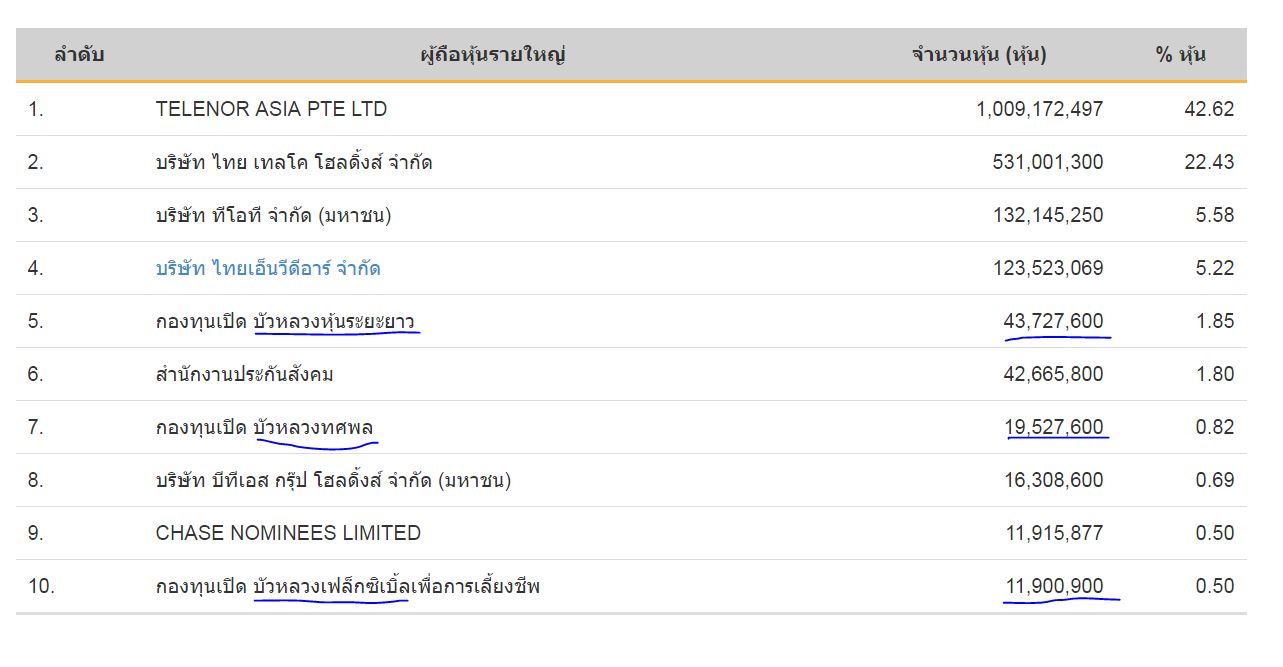Click the % หุ้น column header
1283x667 pixels.
[1181, 55]
